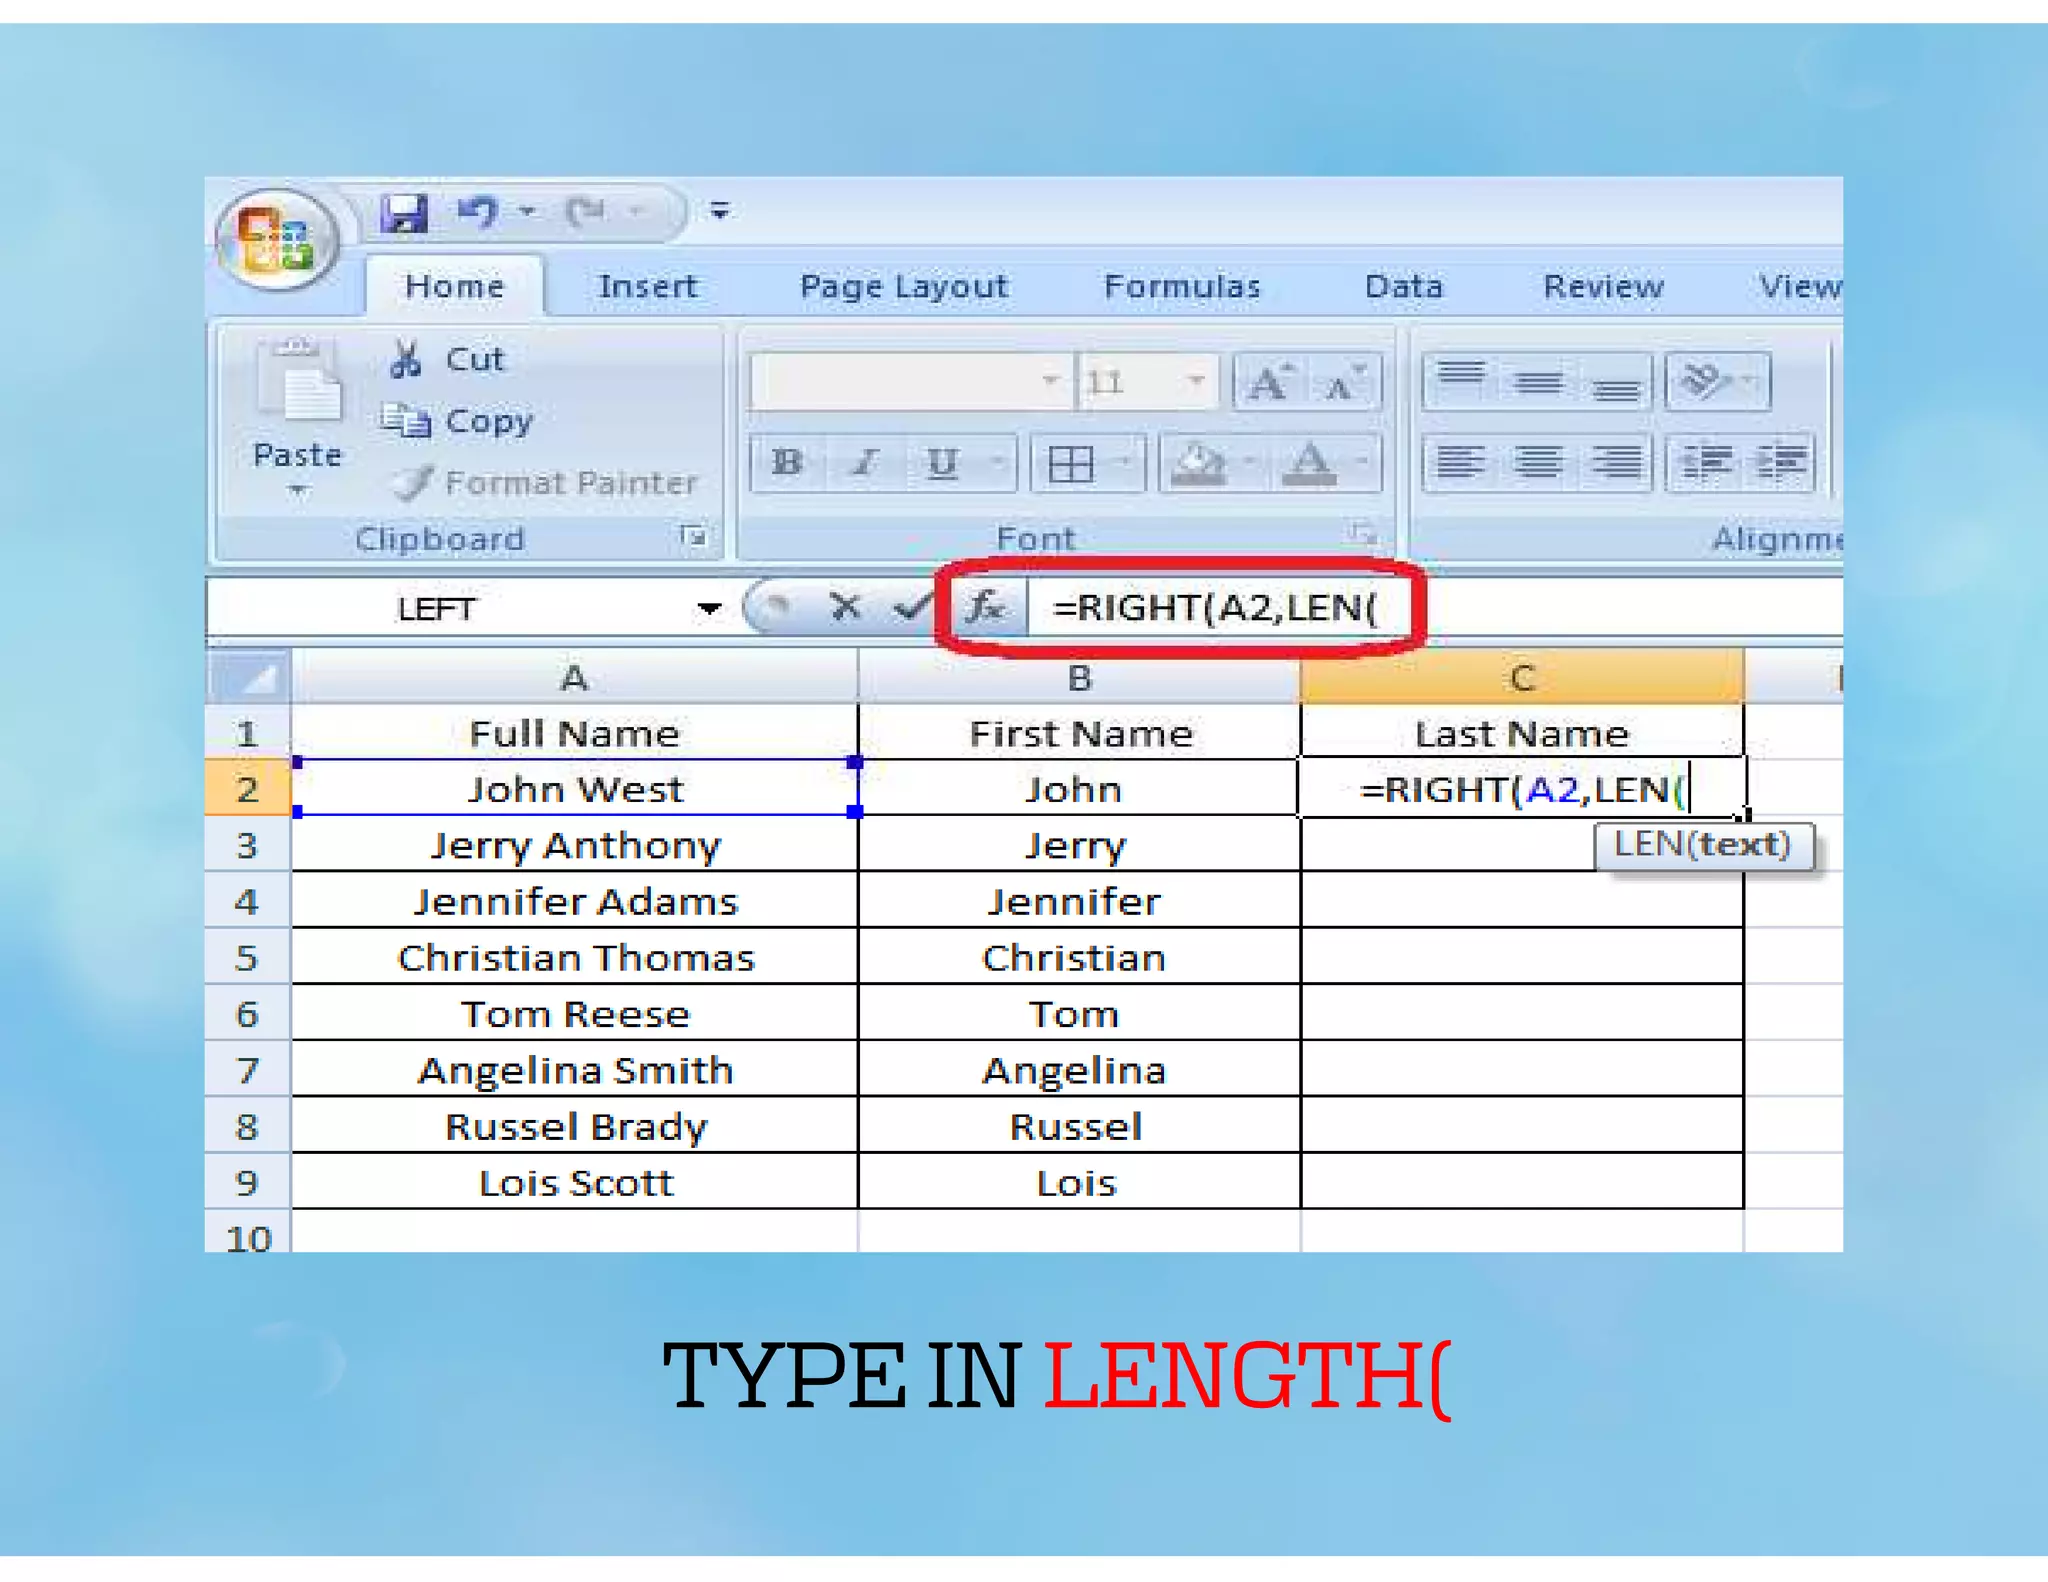
Task: Open the Page Layout tab
Action: point(903,287)
